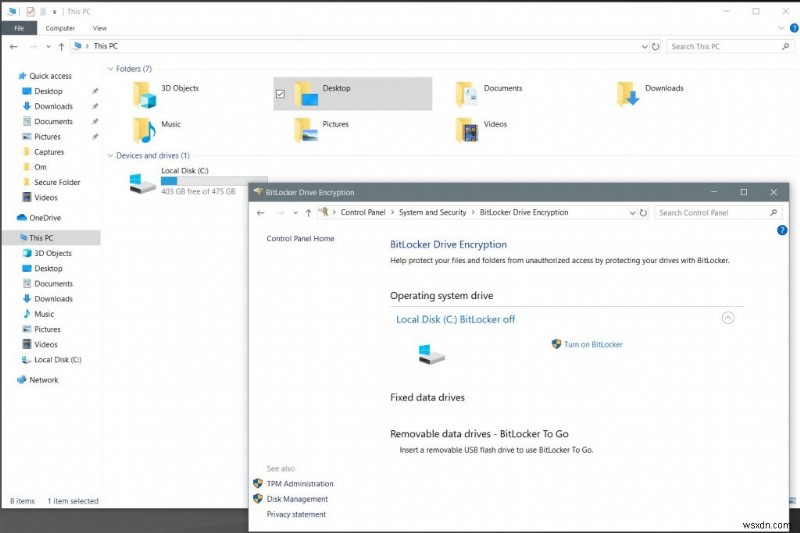This screenshot has width=800, height=533.
Task: Click Local Disk (C:) BitLocker off heading
Action: pos(455,319)
